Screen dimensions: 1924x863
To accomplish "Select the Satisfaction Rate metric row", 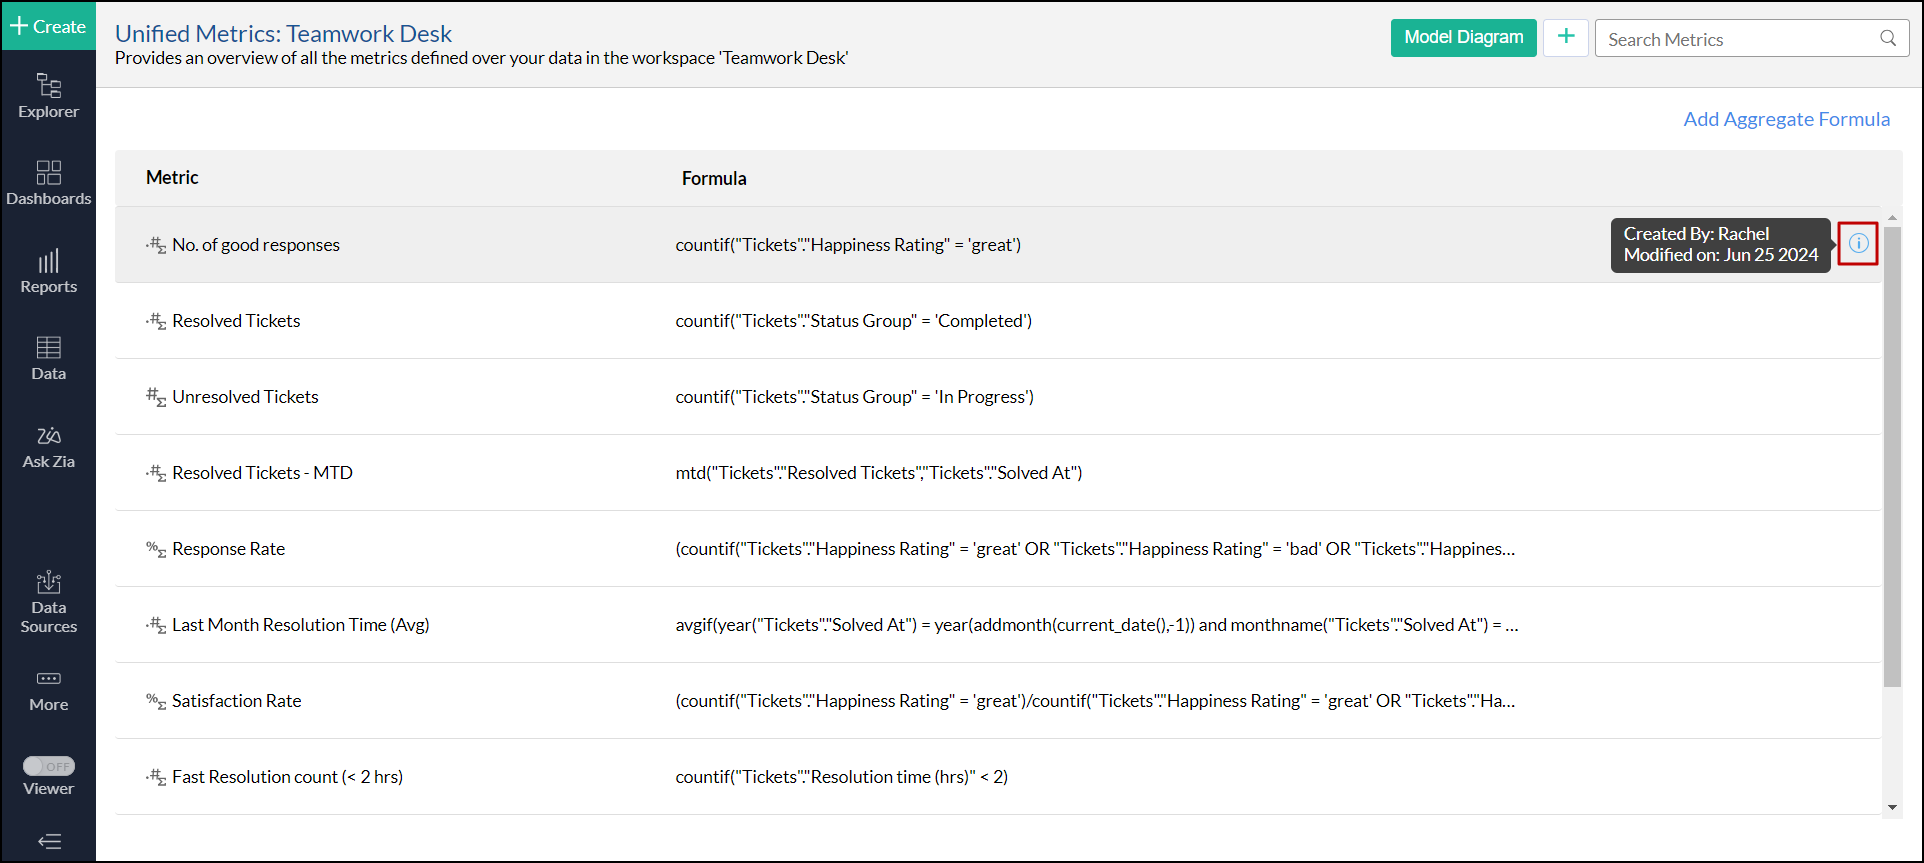I will pos(236,701).
